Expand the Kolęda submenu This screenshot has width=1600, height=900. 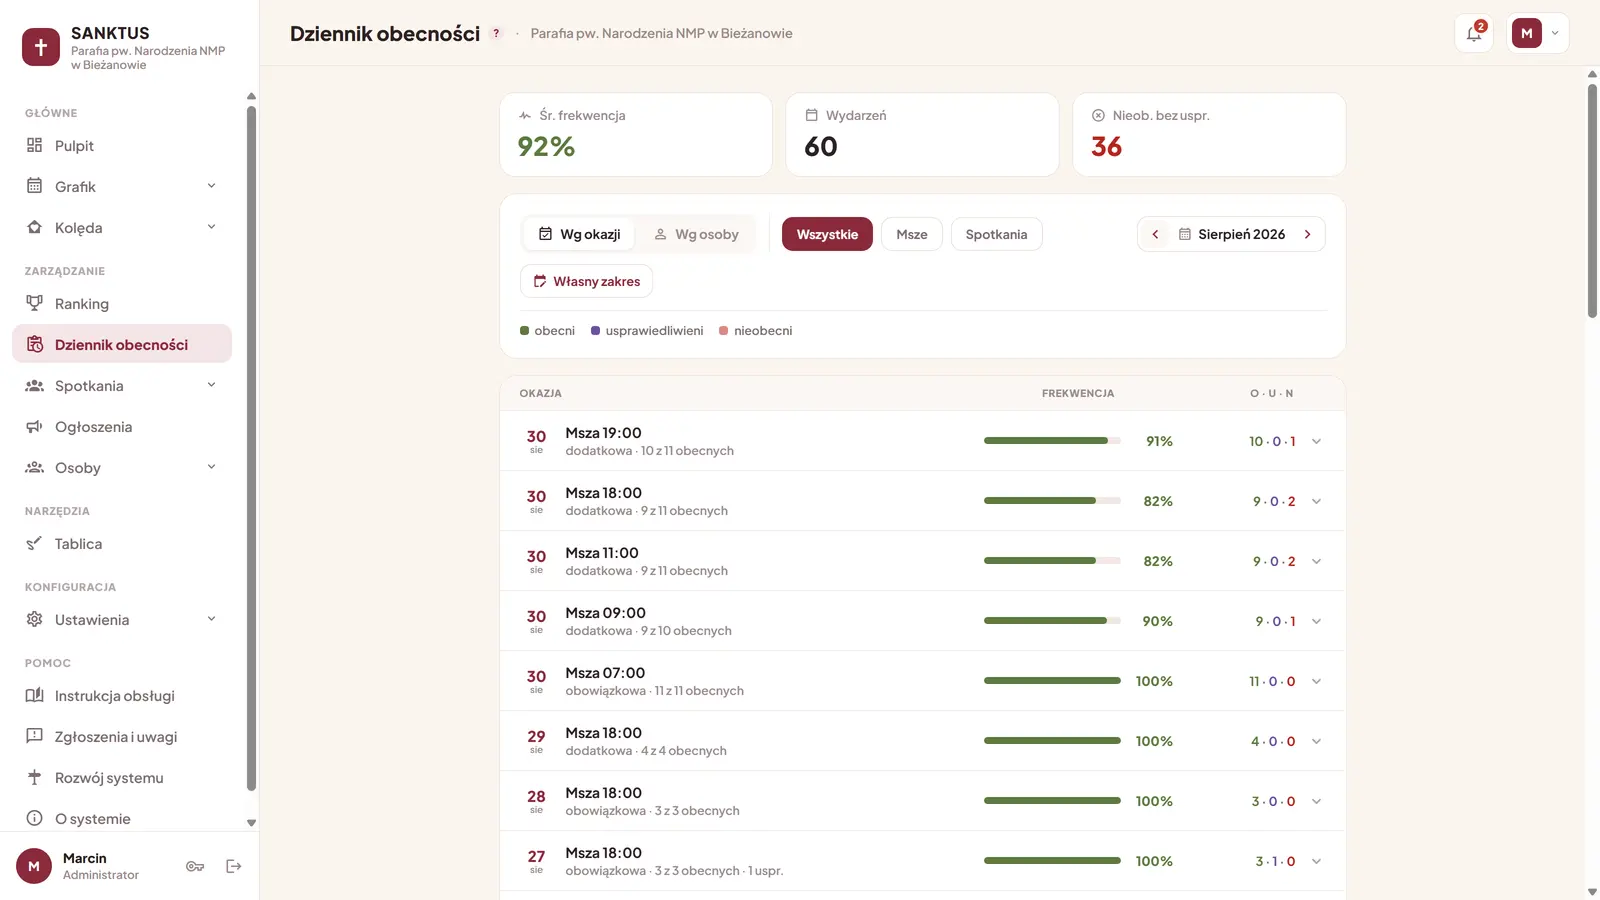[x=211, y=227]
